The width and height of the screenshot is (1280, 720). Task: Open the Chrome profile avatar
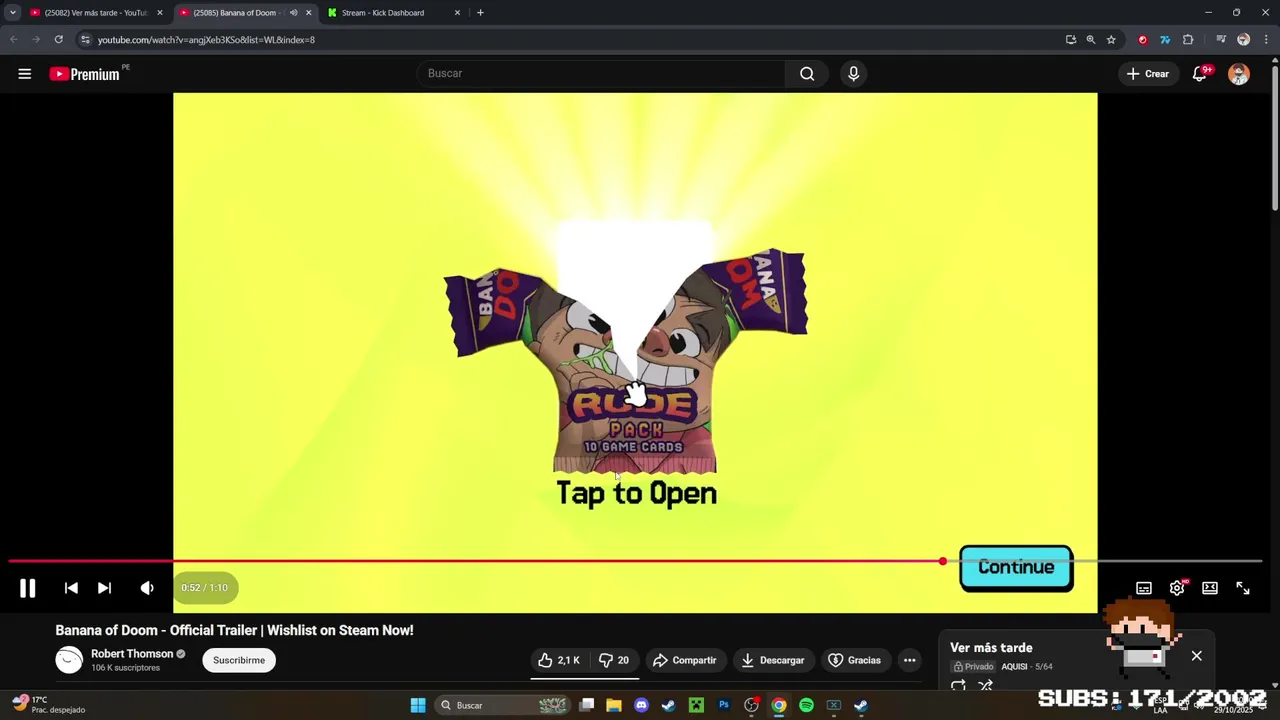pos(1243,40)
